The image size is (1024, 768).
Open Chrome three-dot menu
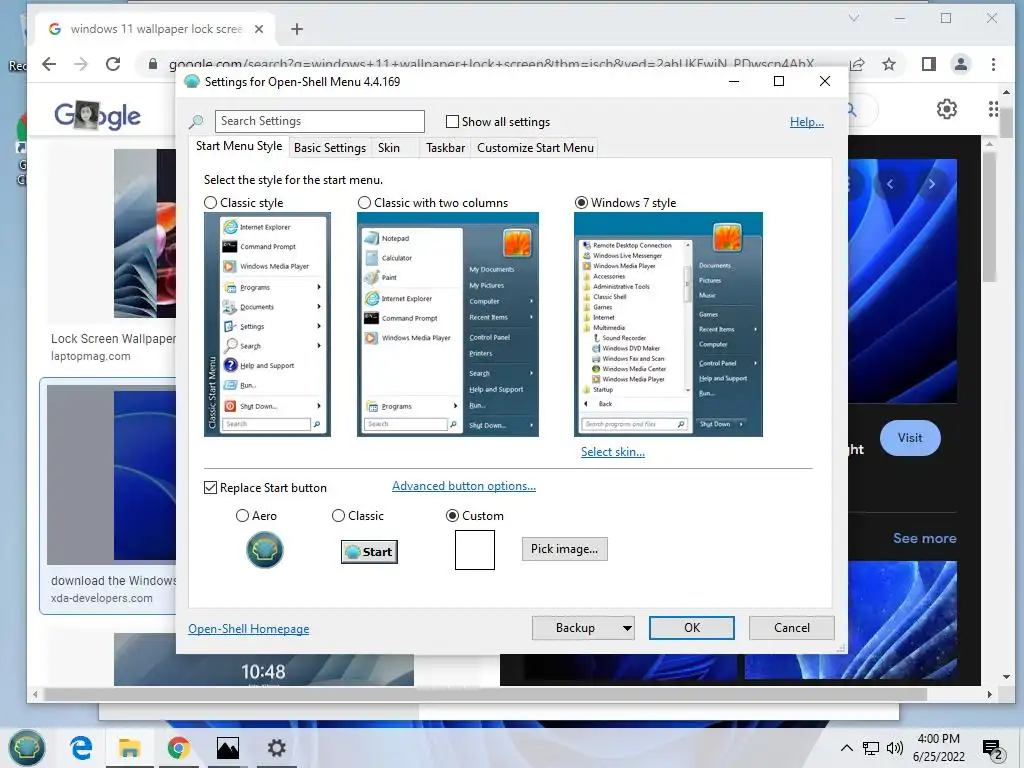[x=993, y=64]
